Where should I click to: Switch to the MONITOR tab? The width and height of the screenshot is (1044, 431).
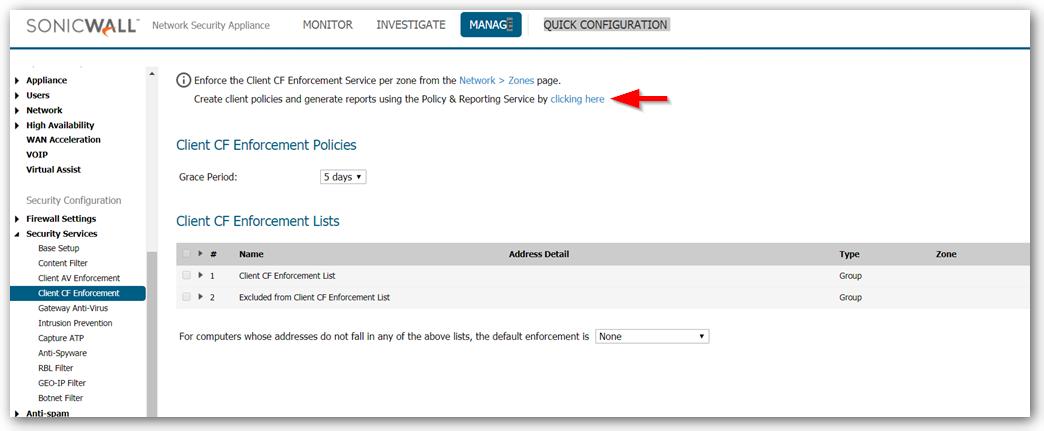pos(328,25)
